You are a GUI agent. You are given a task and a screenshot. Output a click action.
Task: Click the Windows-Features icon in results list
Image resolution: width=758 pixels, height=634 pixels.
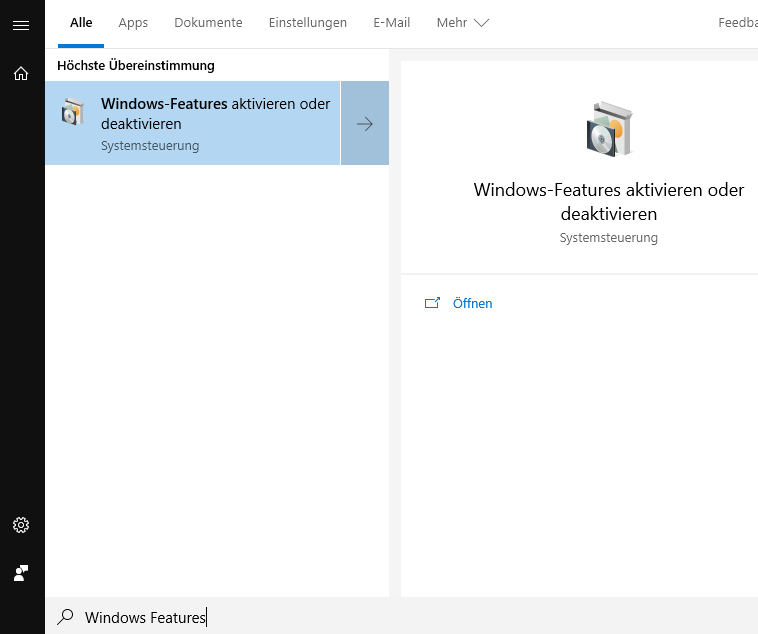pyautogui.click(x=73, y=112)
